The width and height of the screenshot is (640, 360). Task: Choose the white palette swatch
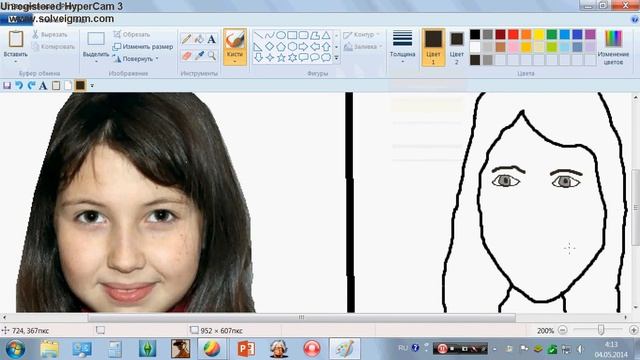pyautogui.click(x=475, y=47)
